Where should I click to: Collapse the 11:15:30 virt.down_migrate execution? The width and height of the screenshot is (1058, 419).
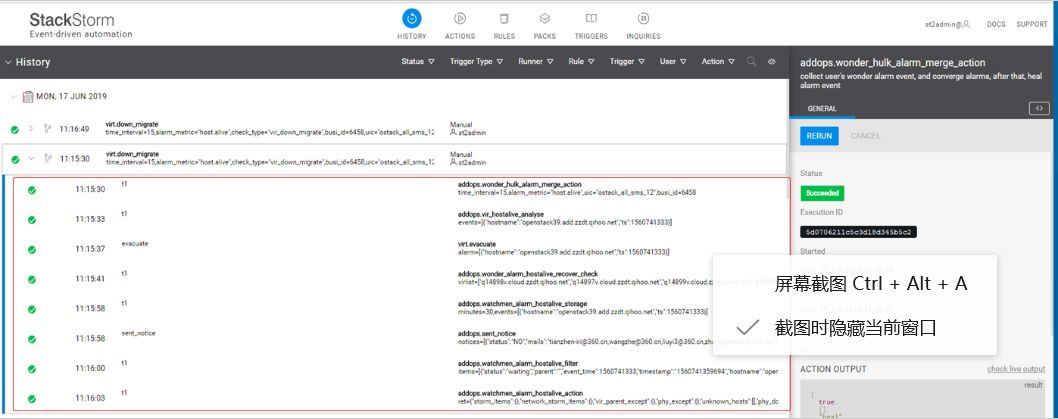[30, 159]
